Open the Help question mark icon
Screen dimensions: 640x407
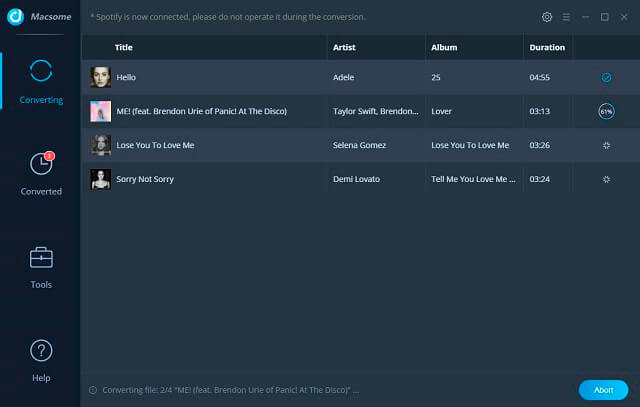coord(41,350)
